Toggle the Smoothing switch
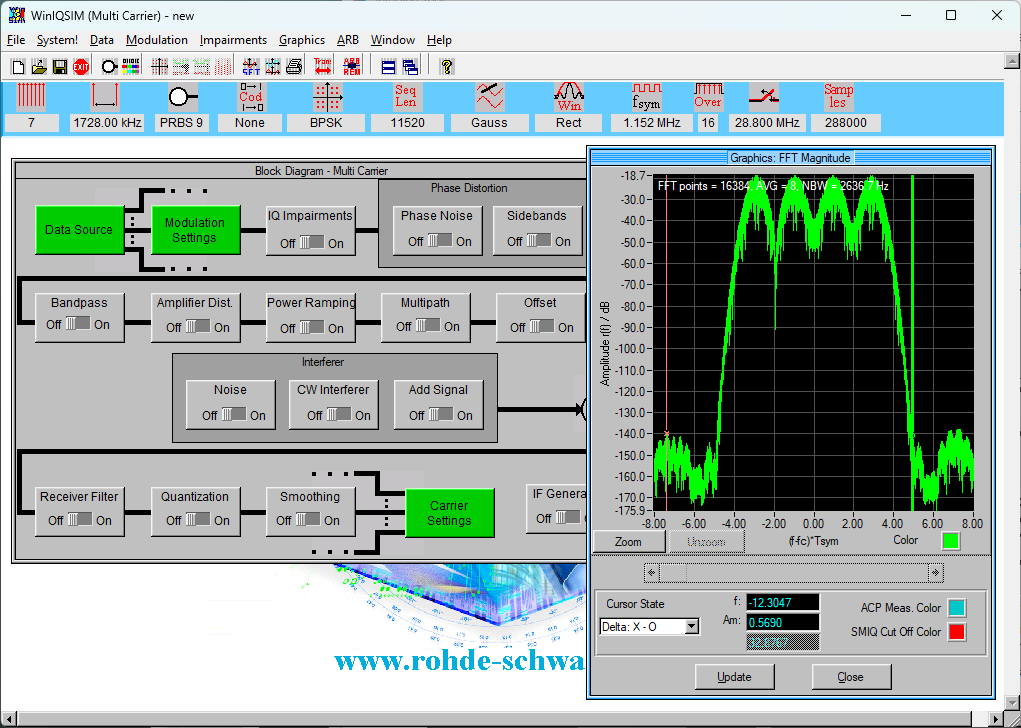The height and width of the screenshot is (728, 1021). (x=308, y=519)
